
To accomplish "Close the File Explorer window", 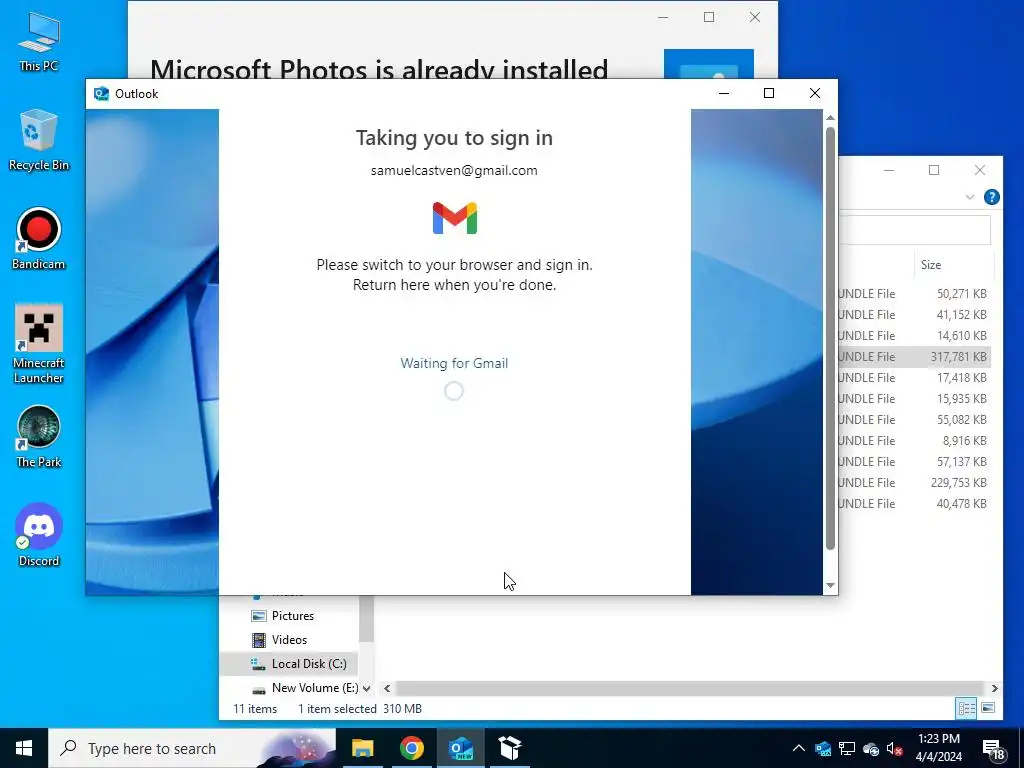I will 980,170.
